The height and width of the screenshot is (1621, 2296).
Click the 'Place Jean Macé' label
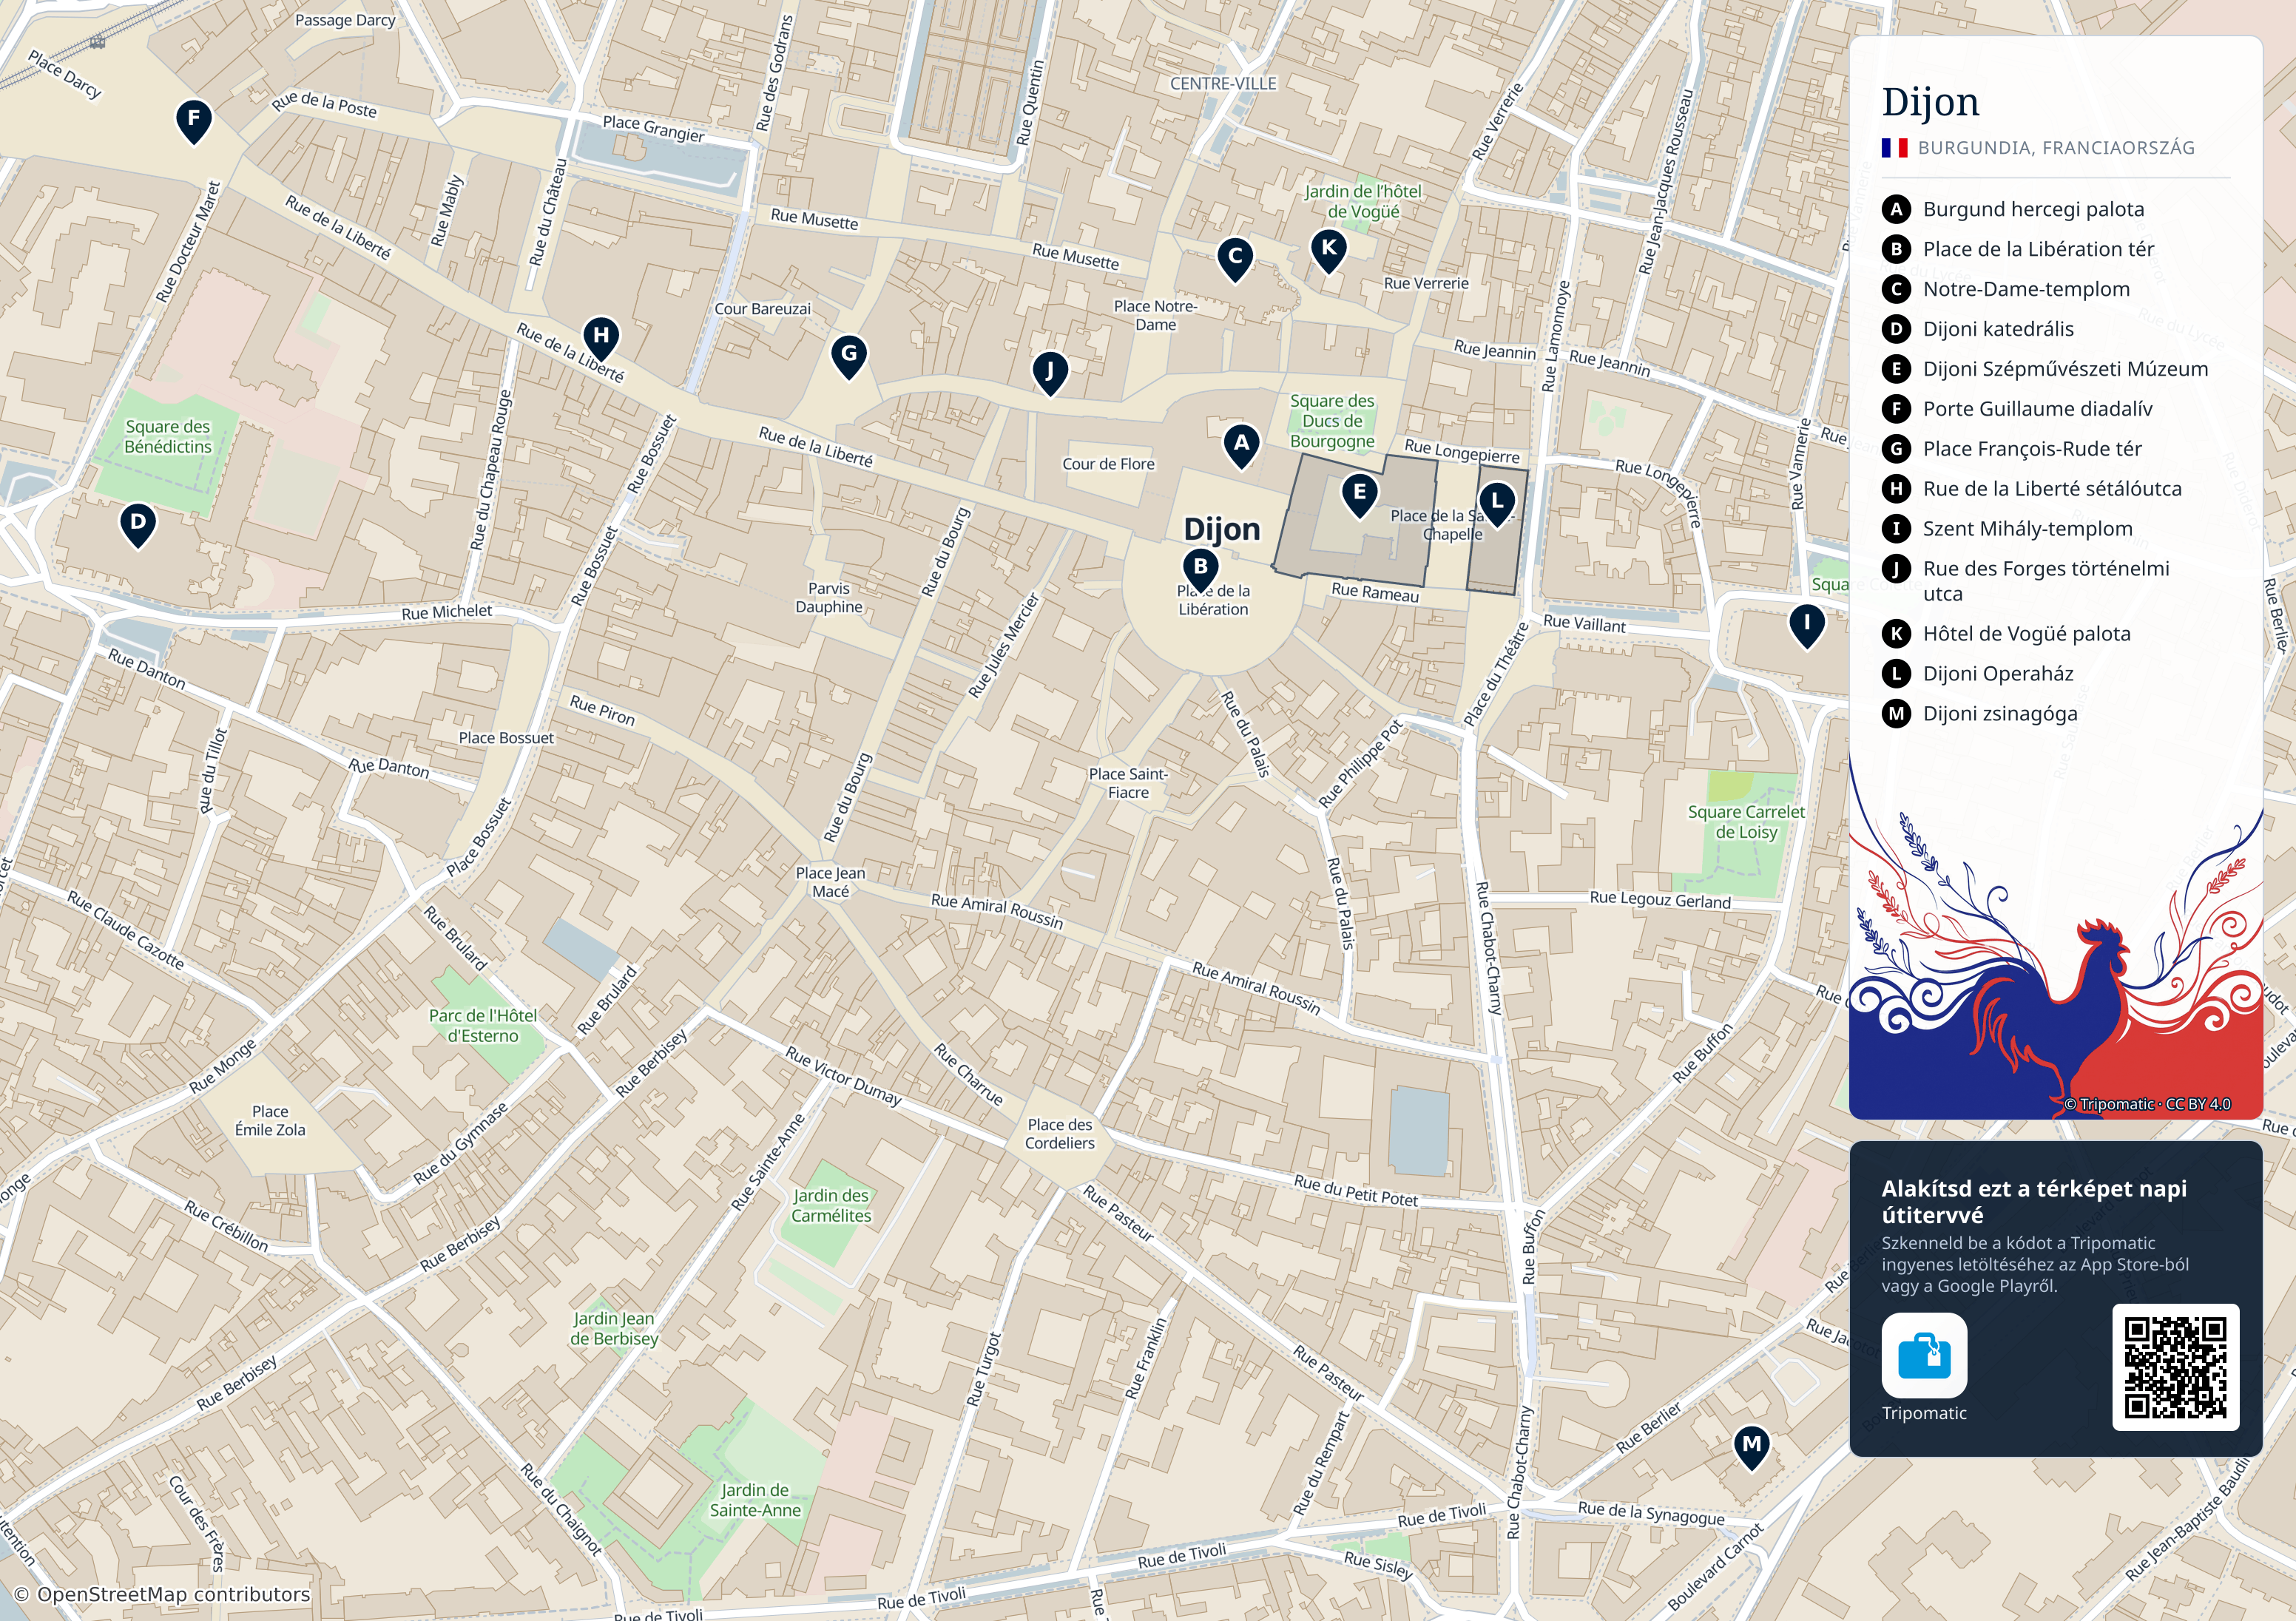(x=830, y=882)
